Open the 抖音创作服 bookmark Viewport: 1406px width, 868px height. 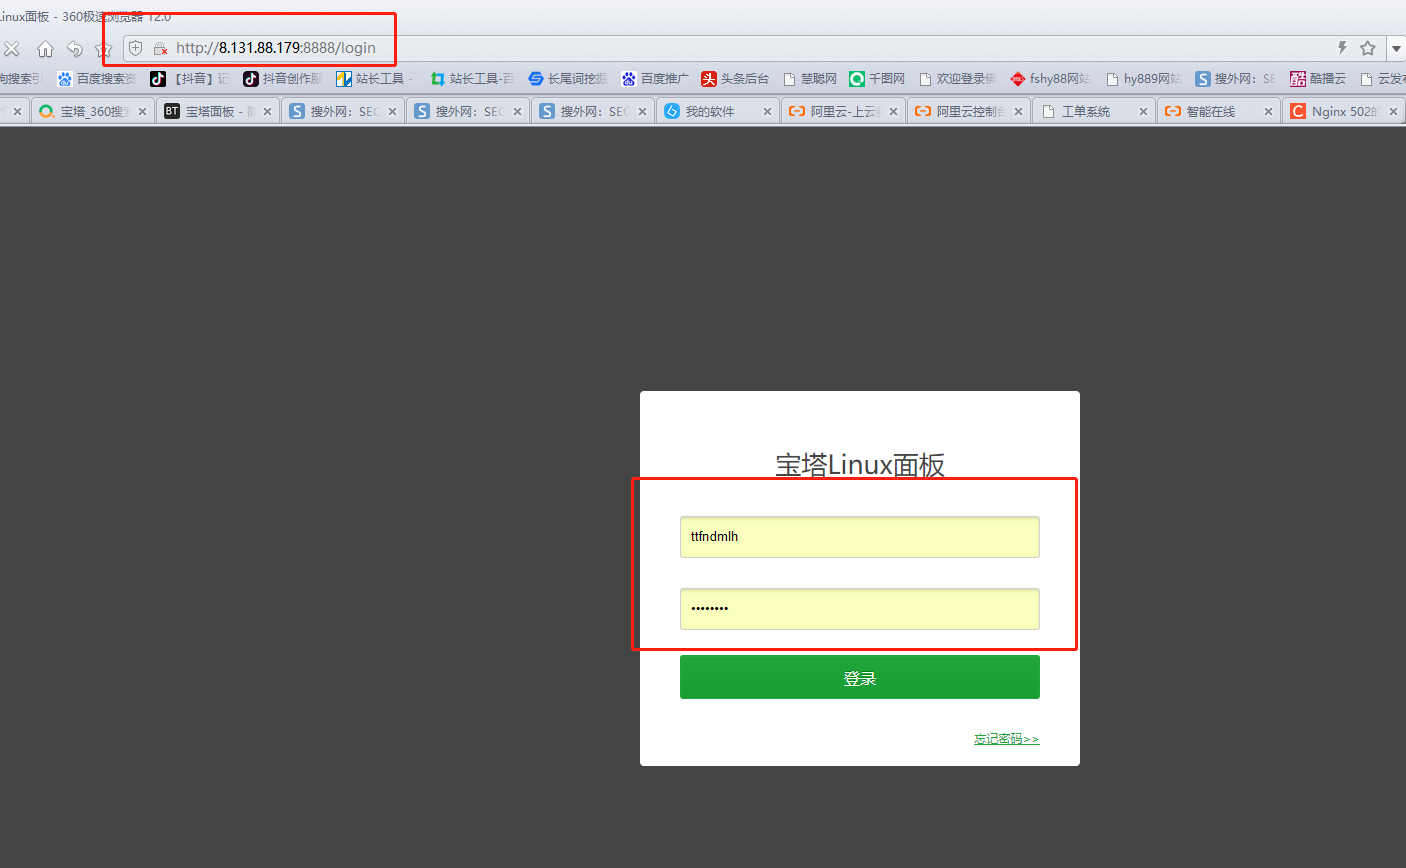[283, 79]
